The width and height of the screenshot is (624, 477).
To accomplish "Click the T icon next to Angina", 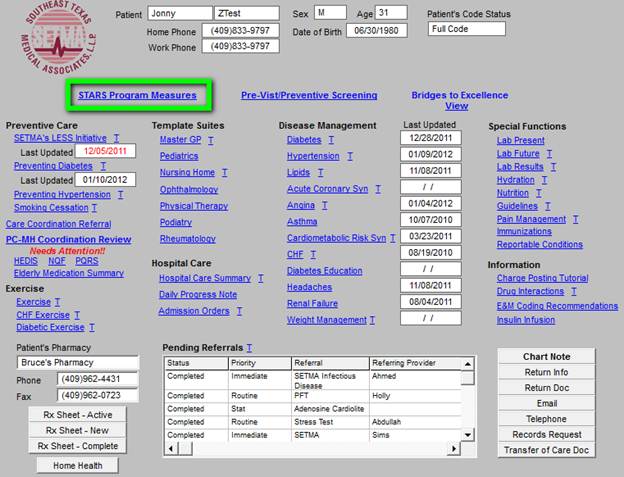I will 325,205.
